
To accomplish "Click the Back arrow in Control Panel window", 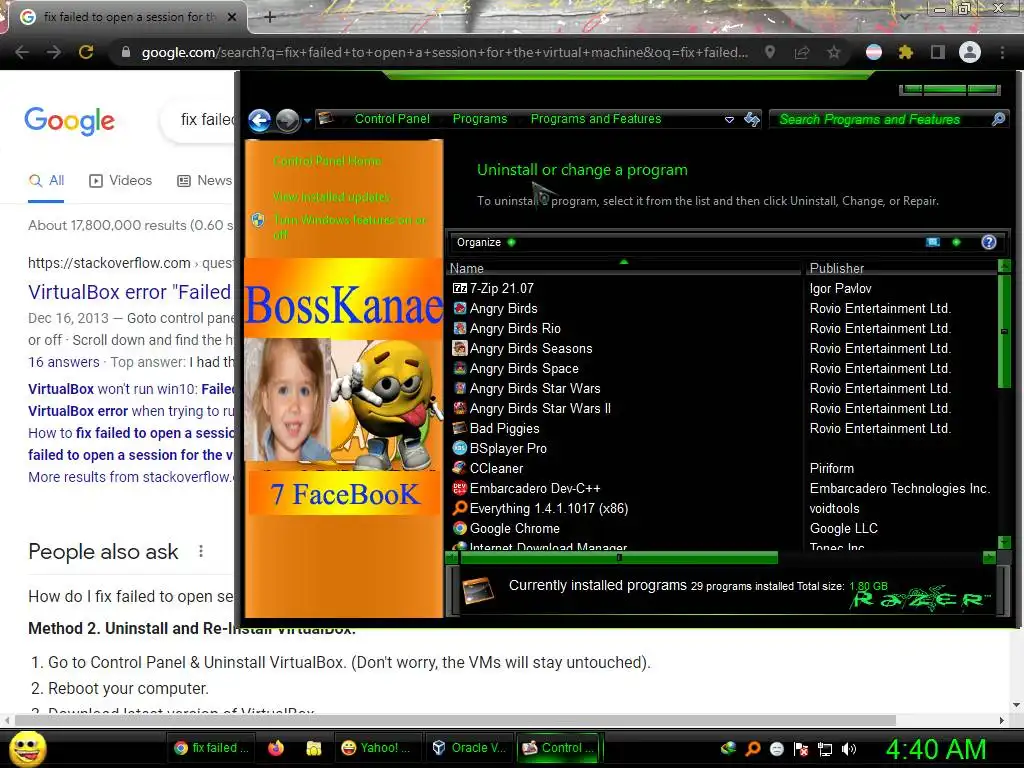I will [x=260, y=120].
